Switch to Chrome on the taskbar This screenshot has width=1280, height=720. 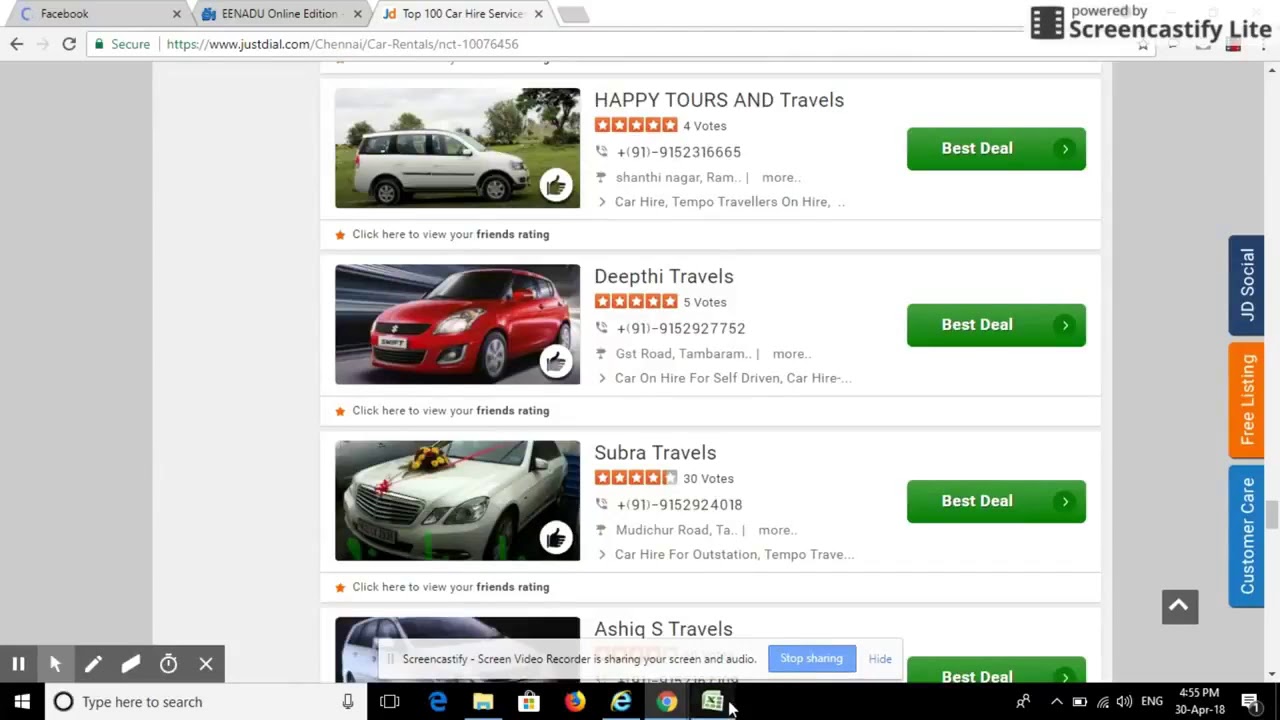[667, 702]
